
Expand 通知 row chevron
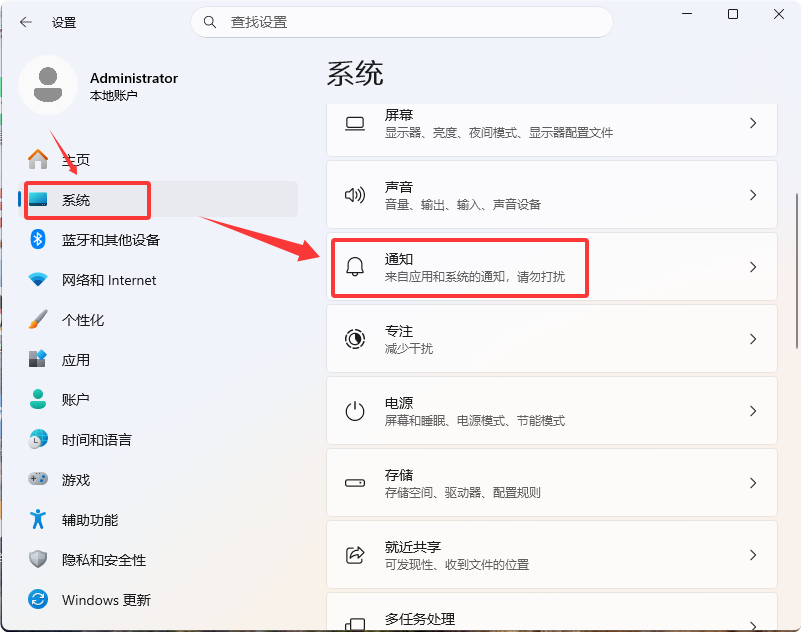click(x=752, y=267)
